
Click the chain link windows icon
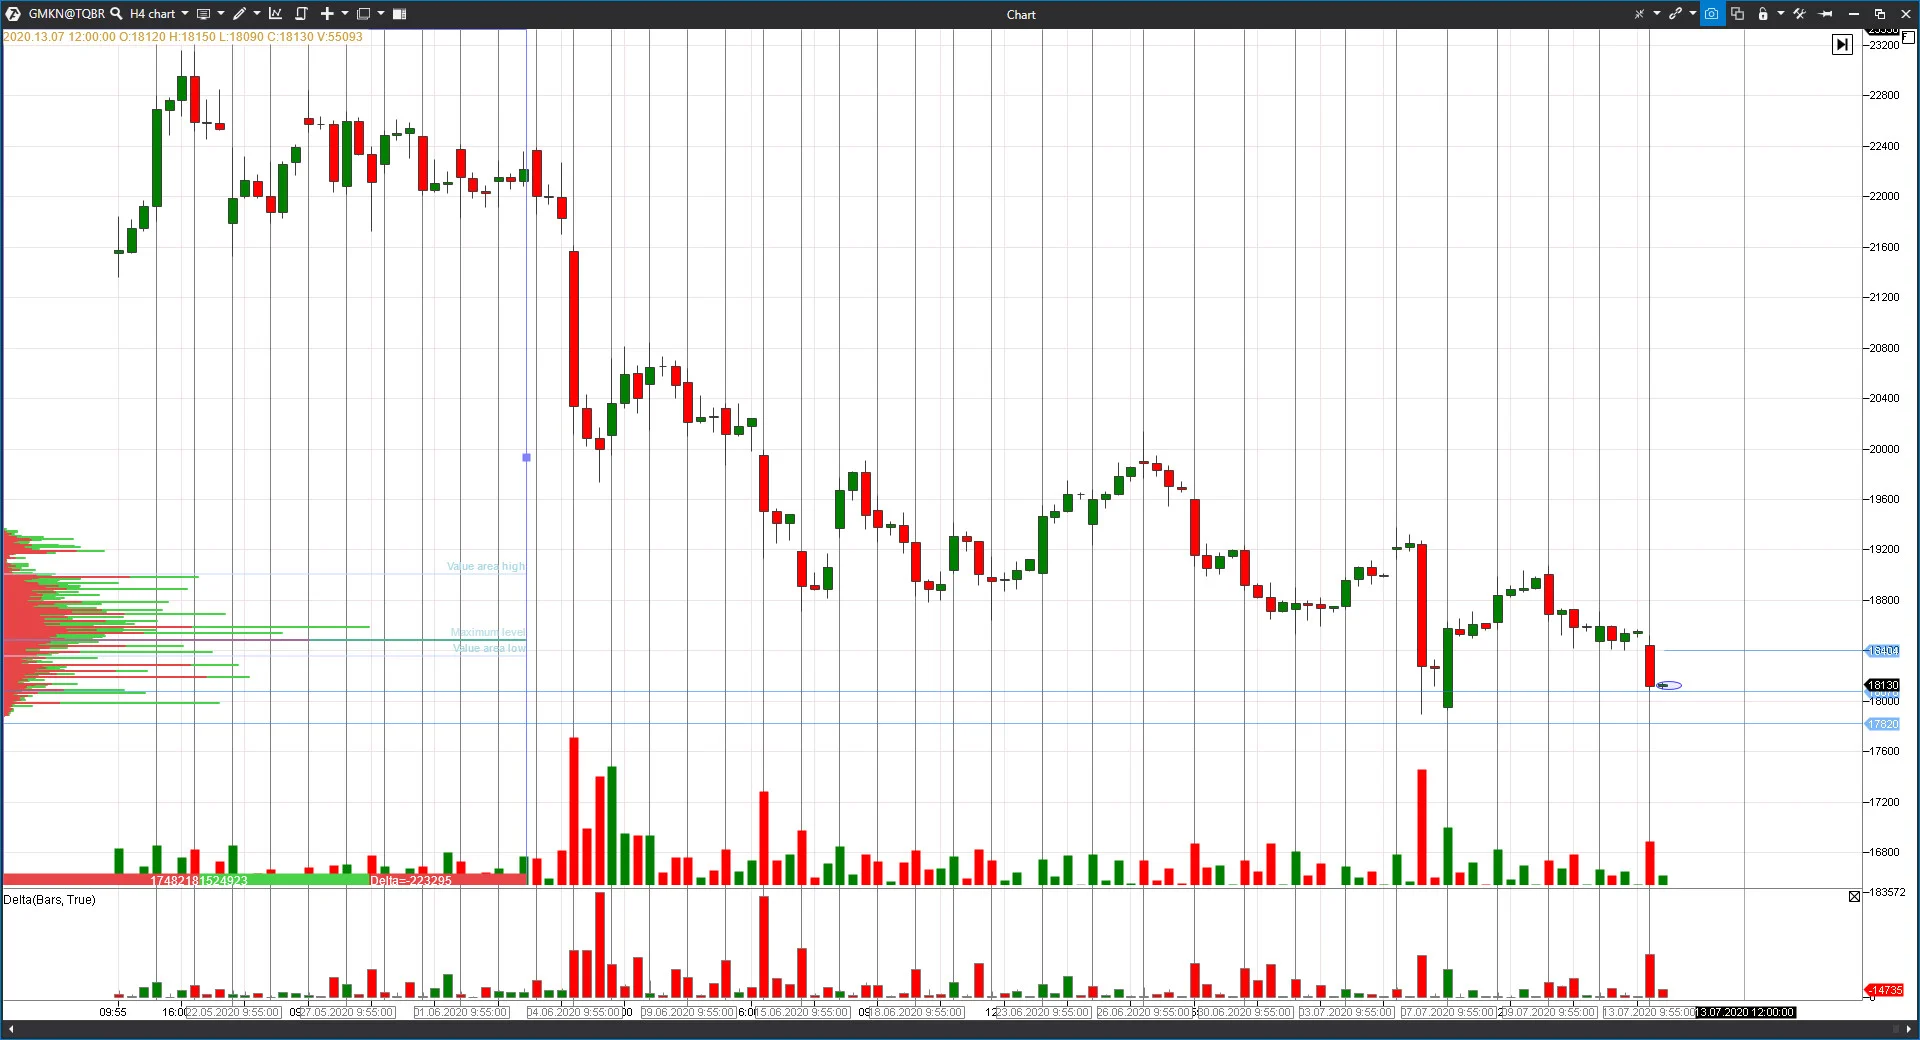point(1675,14)
